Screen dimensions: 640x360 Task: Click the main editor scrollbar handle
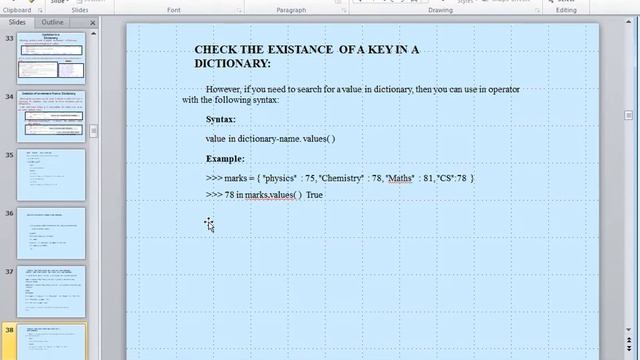(629, 115)
